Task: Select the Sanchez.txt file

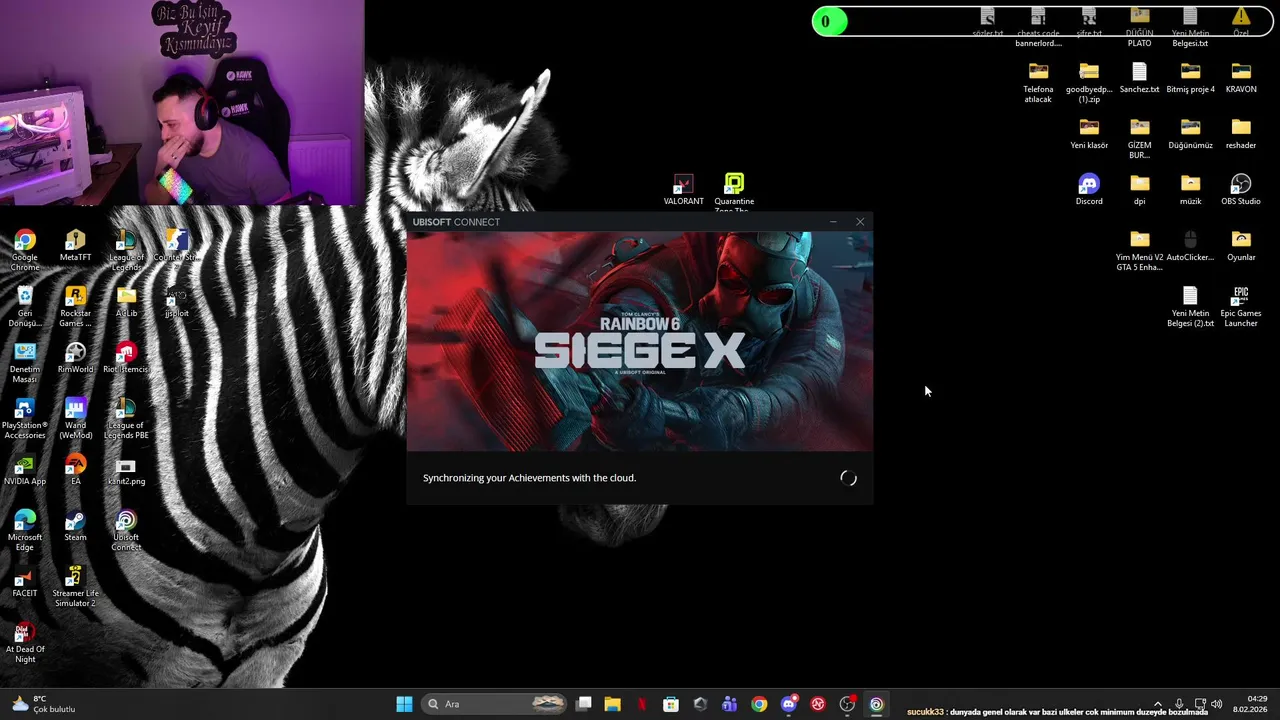Action: click(1140, 77)
